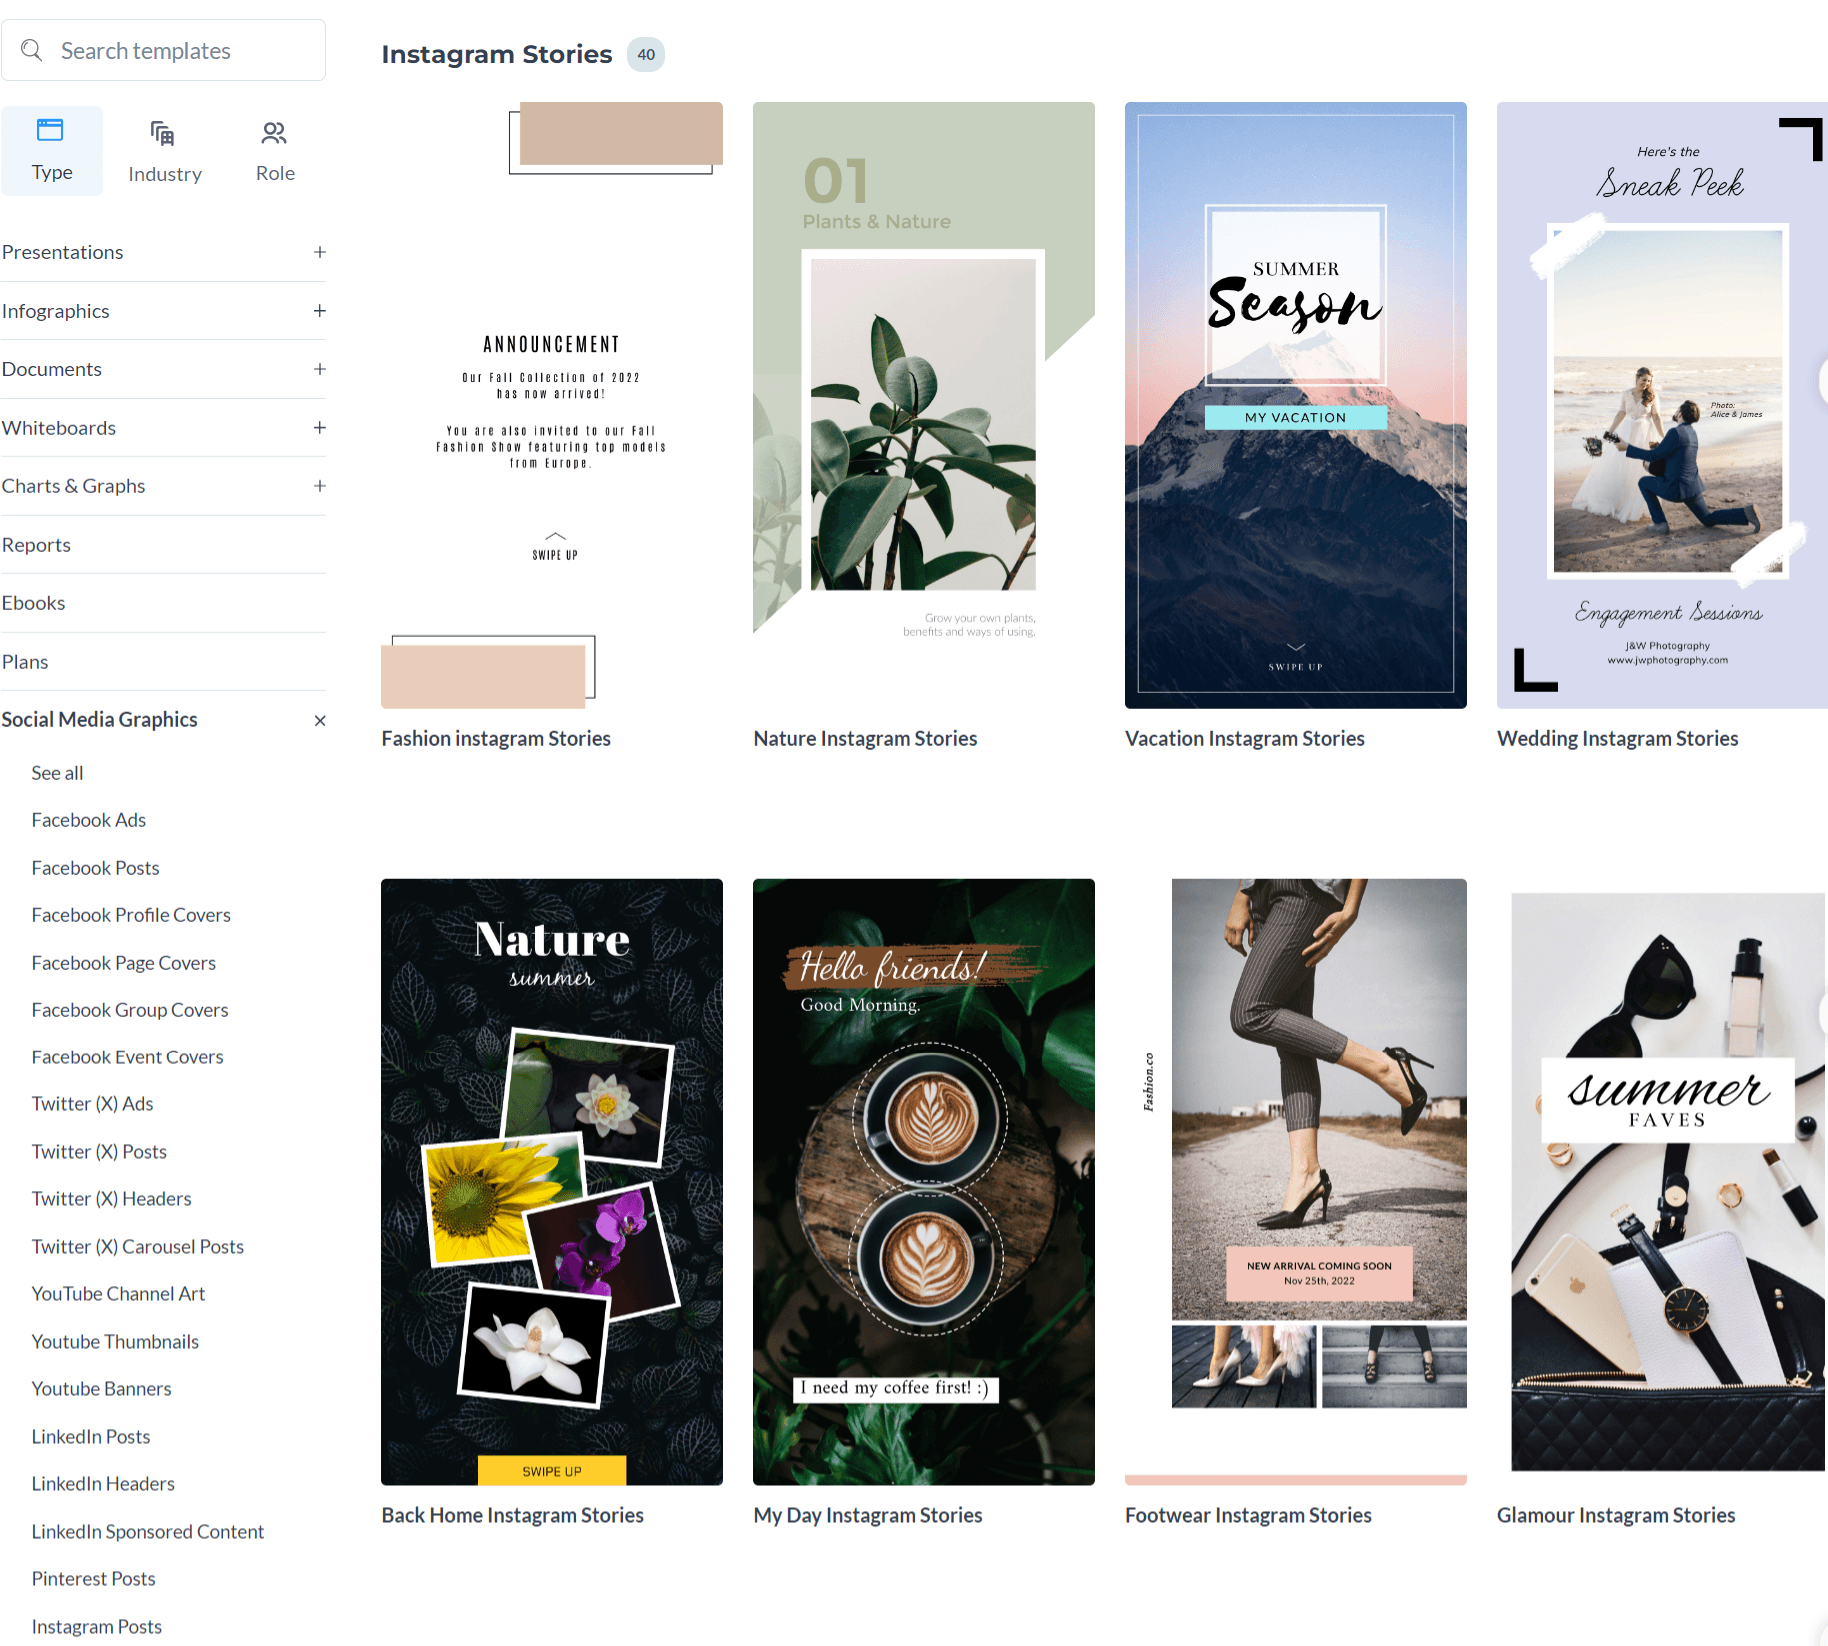Type in the Search templates field
The height and width of the screenshot is (1646, 1828).
[180, 51]
